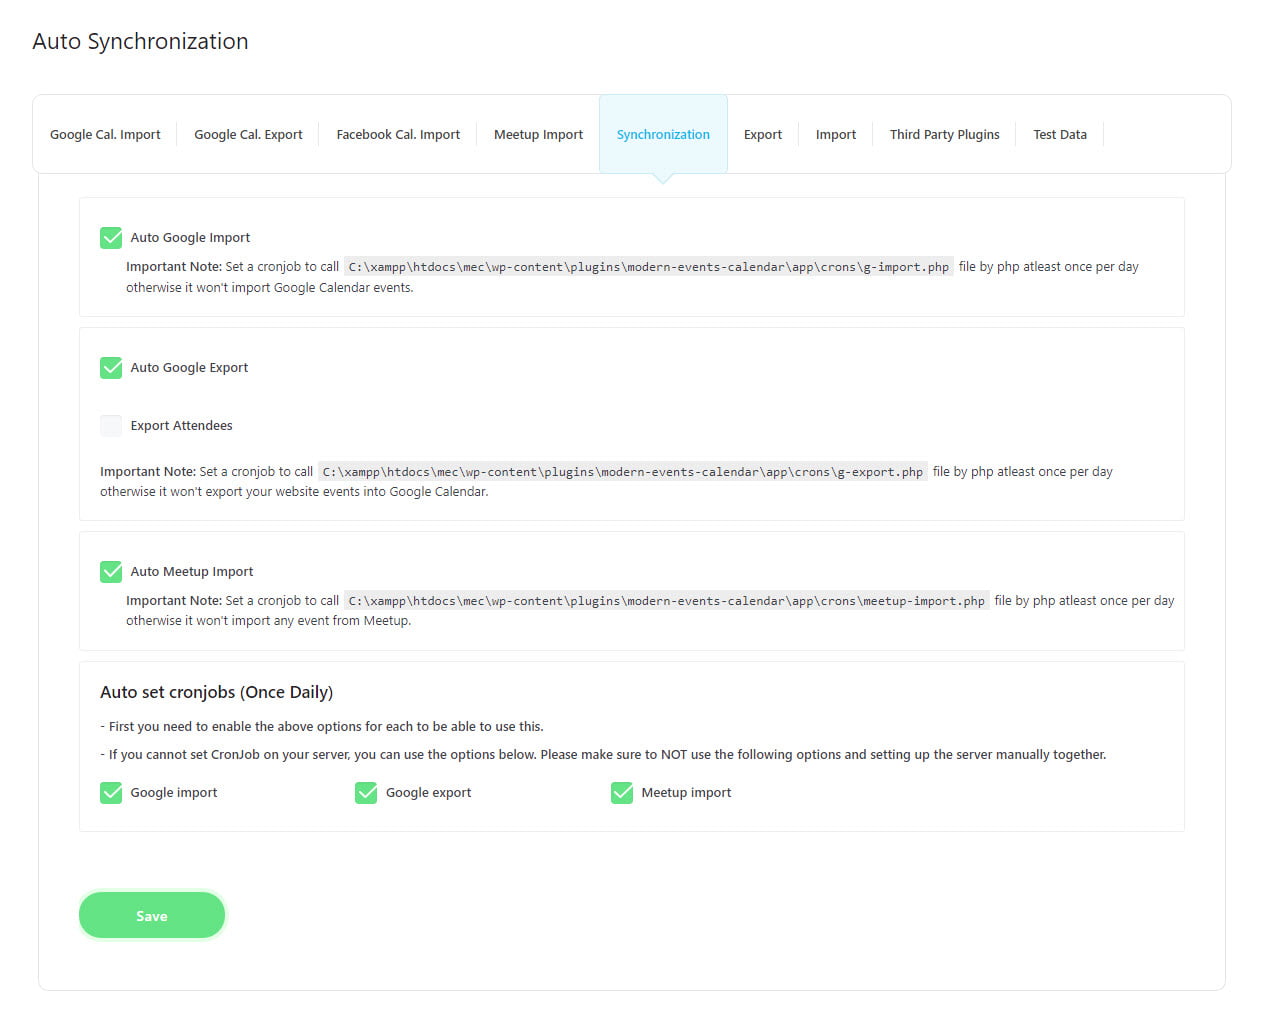Click the Synchronization tab
Screen dimensions: 1262x1017
click(663, 135)
